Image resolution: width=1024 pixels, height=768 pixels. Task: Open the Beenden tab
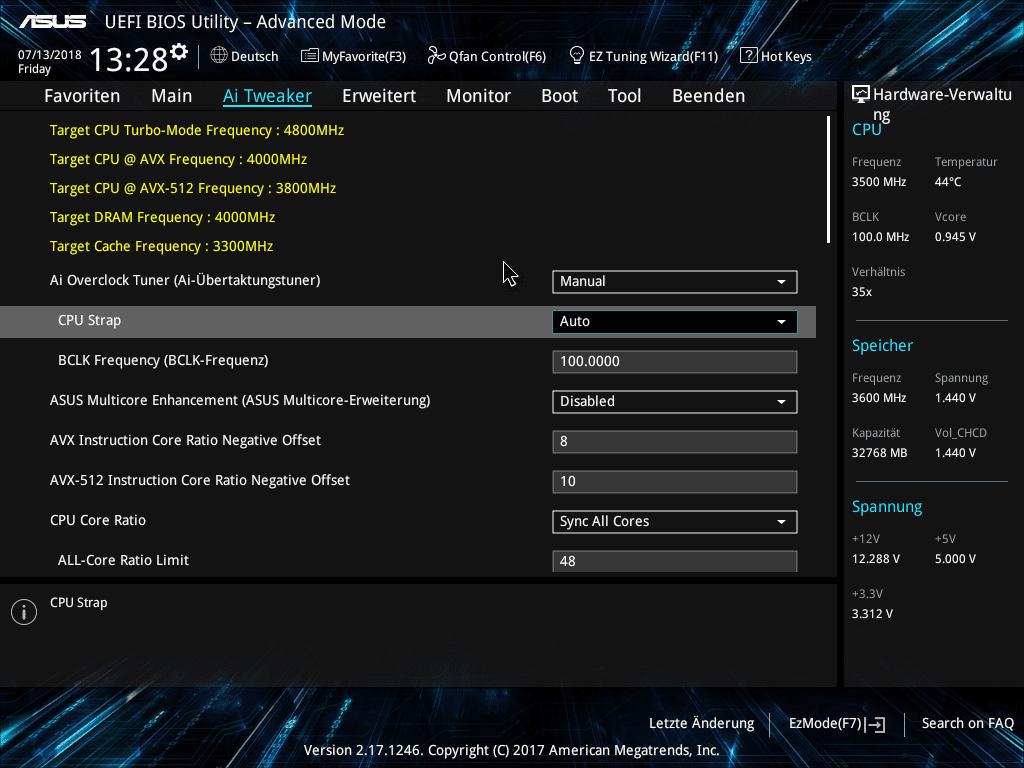coord(709,96)
